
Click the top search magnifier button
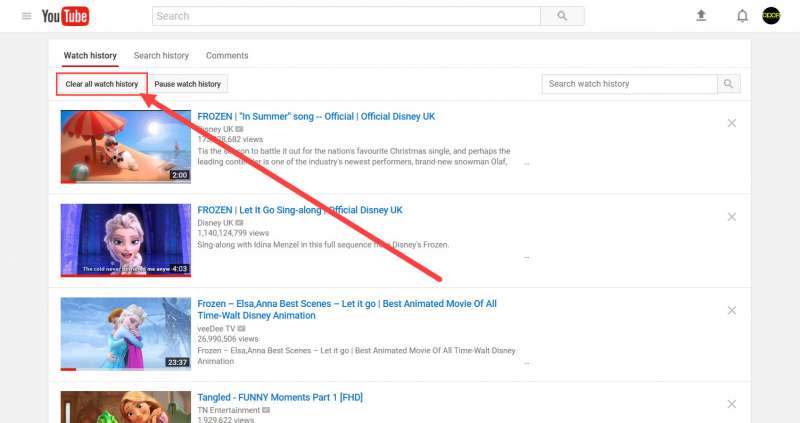(562, 16)
